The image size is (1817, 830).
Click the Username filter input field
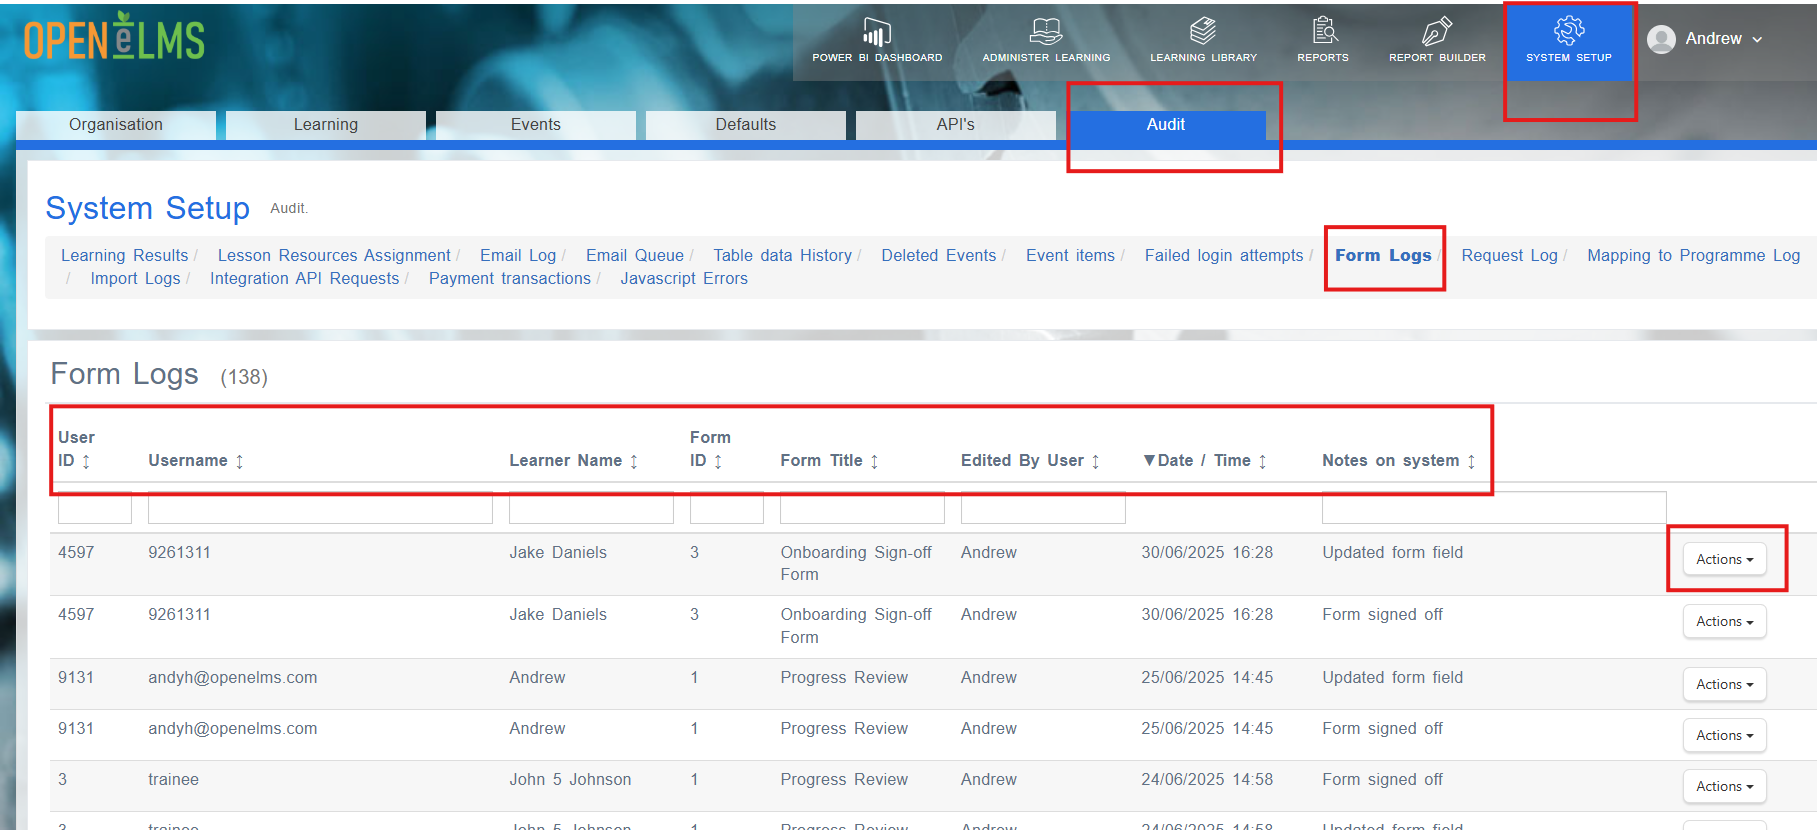click(320, 508)
